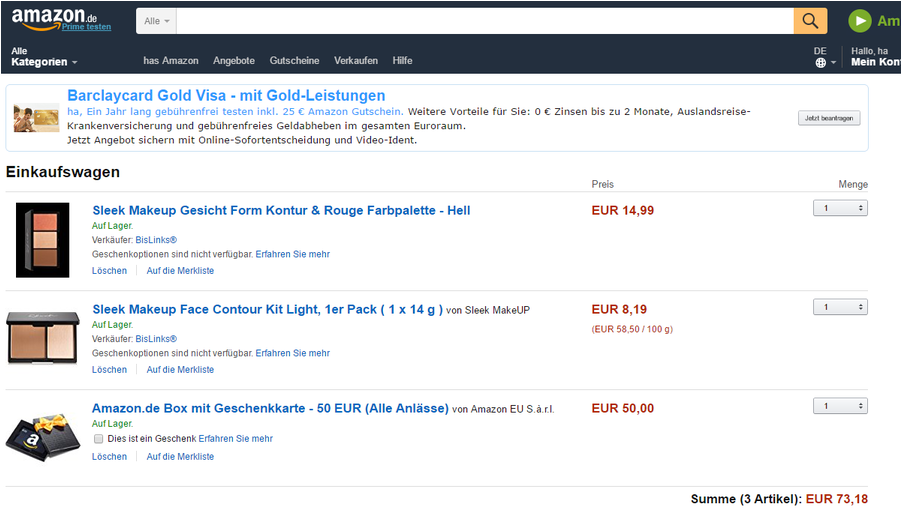This screenshot has width=902, height=512.
Task: Click "Löschen" under Sleek Face Contour Kit
Action: (x=109, y=370)
